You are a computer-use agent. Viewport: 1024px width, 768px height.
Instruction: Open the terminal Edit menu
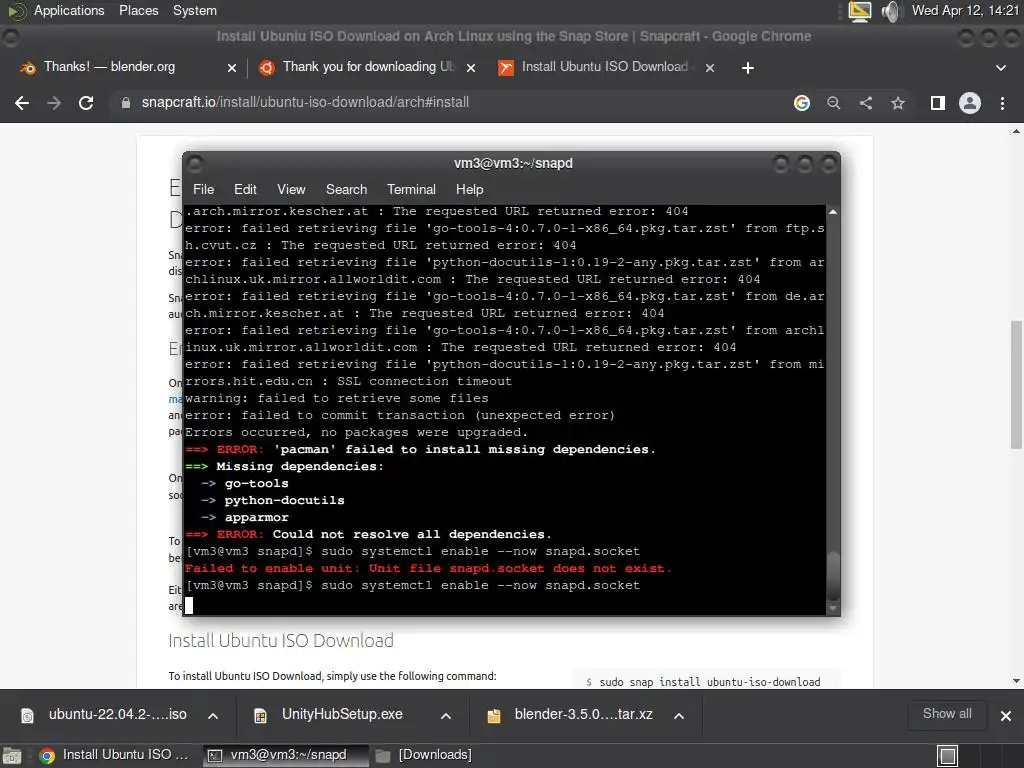(x=245, y=189)
